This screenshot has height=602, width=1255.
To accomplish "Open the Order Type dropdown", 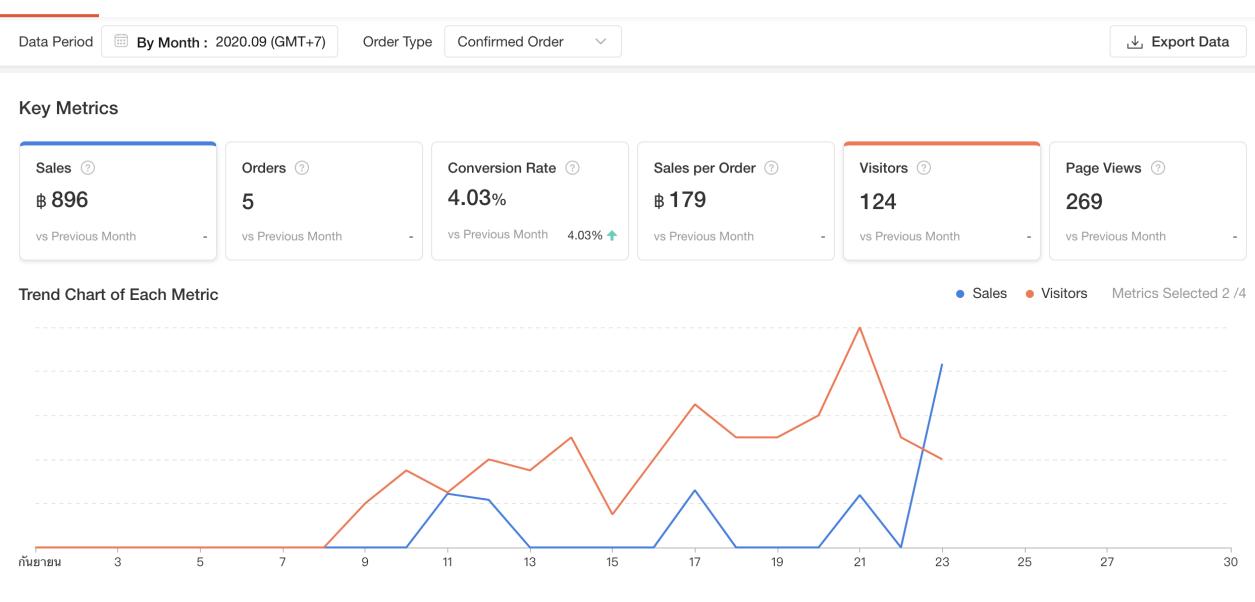I will 532,42.
